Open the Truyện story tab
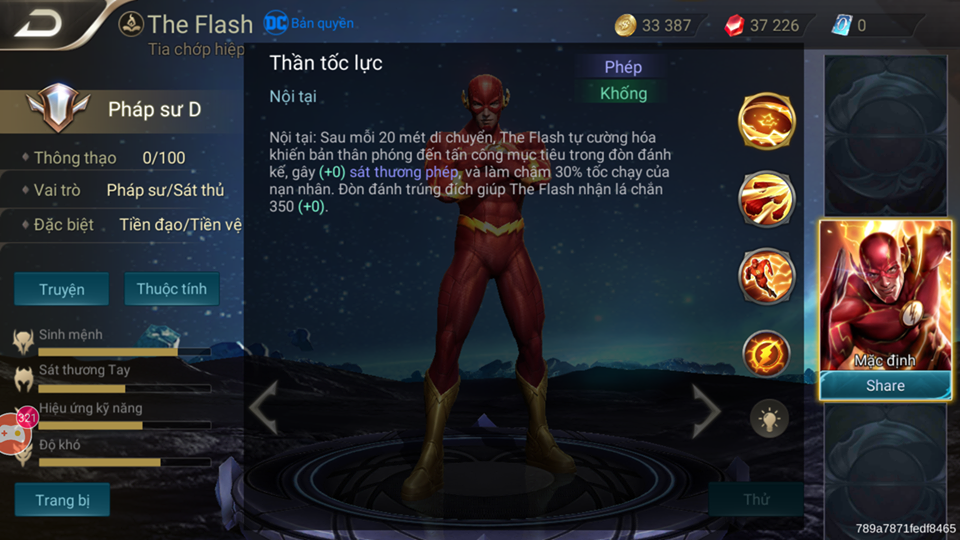This screenshot has height=540, width=960. (62, 289)
